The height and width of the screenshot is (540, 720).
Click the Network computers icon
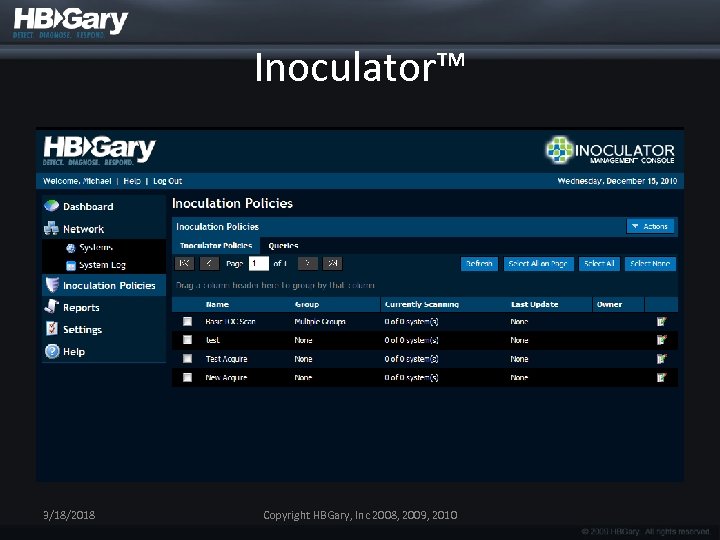pyautogui.click(x=51, y=228)
